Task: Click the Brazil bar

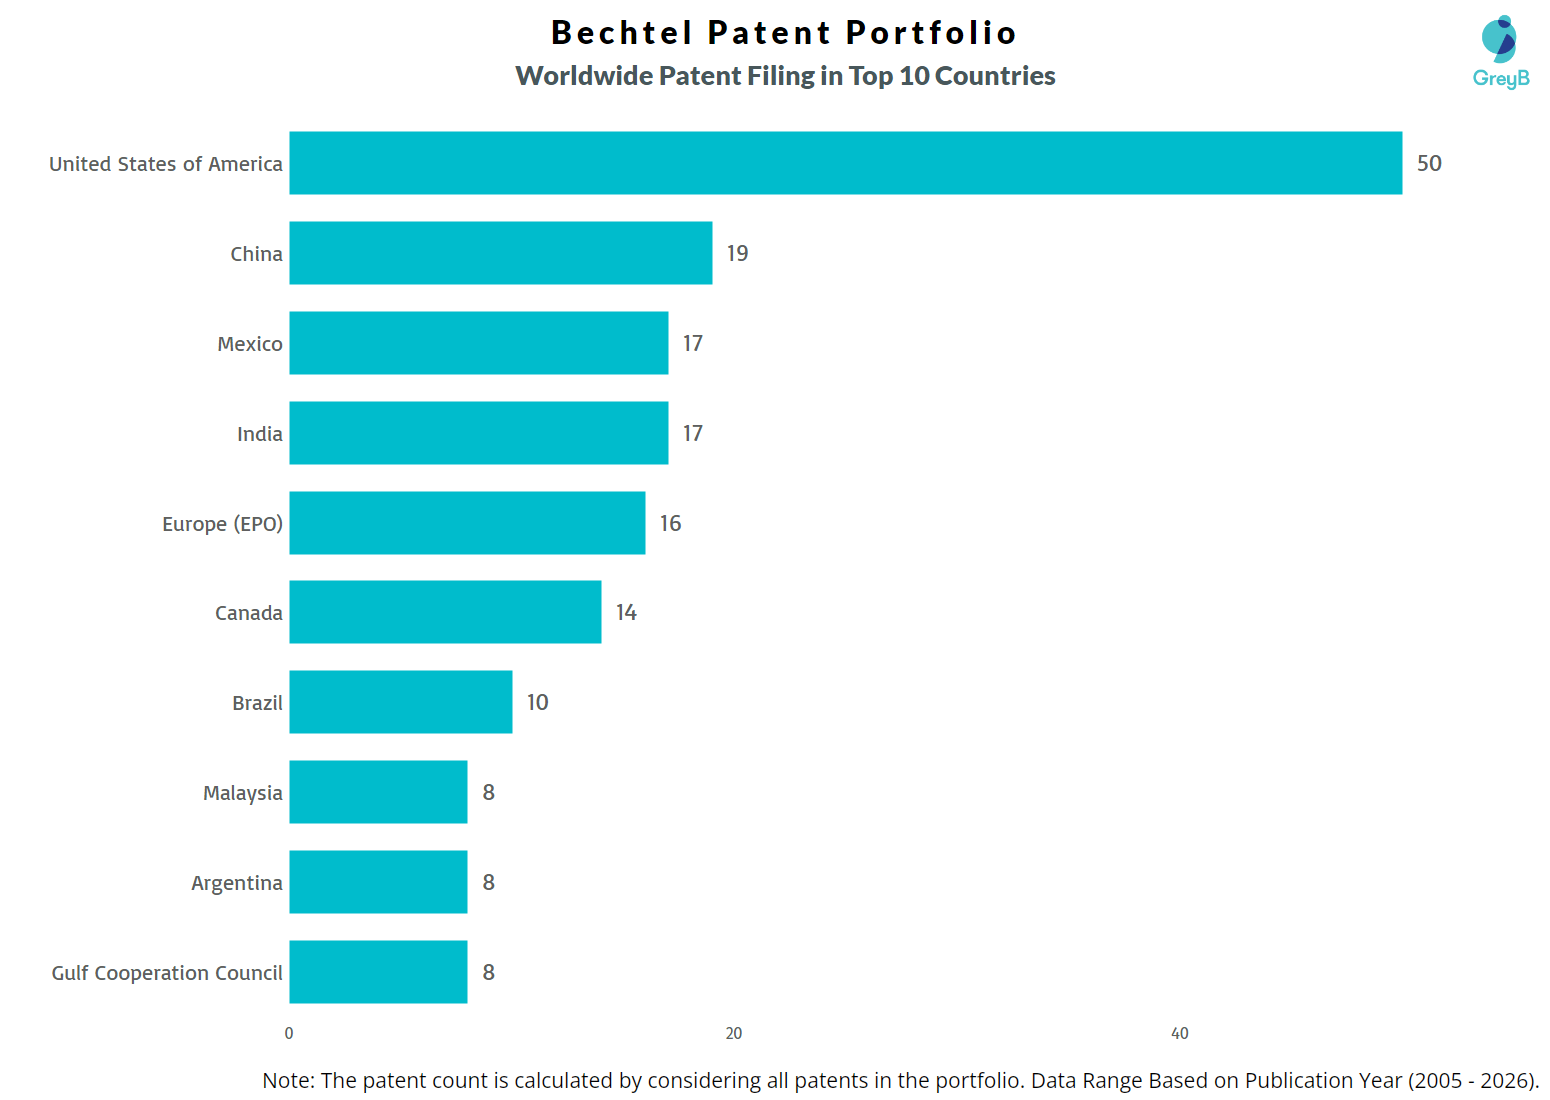Action: (400, 702)
